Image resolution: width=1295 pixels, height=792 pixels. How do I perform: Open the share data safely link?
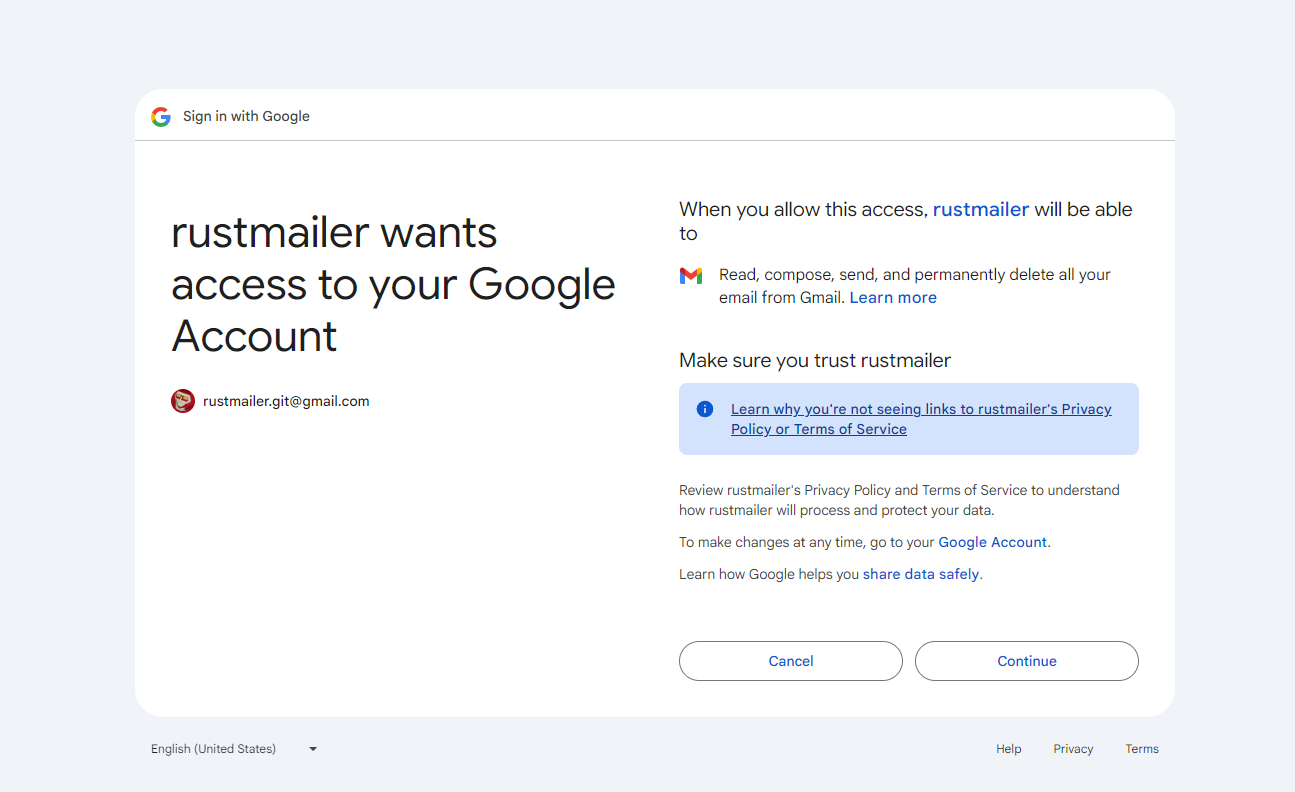(921, 574)
